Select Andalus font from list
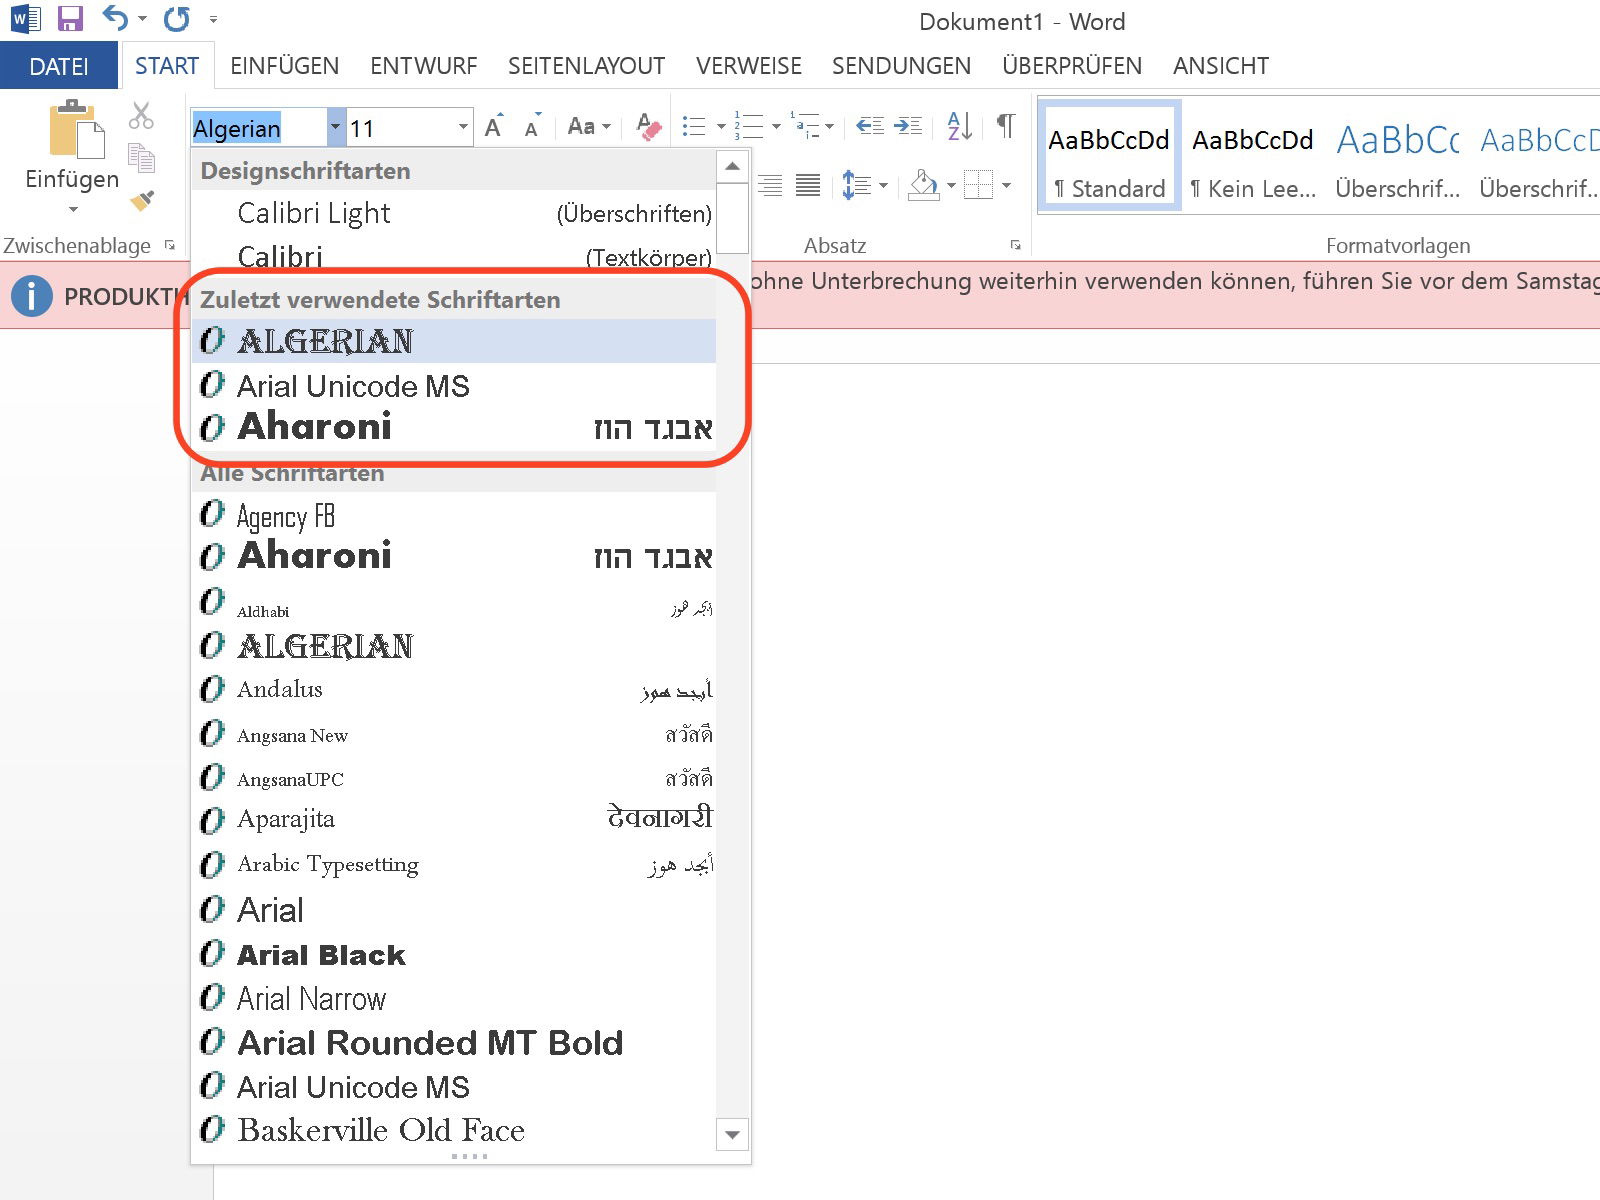The image size is (1600, 1200). [x=454, y=689]
